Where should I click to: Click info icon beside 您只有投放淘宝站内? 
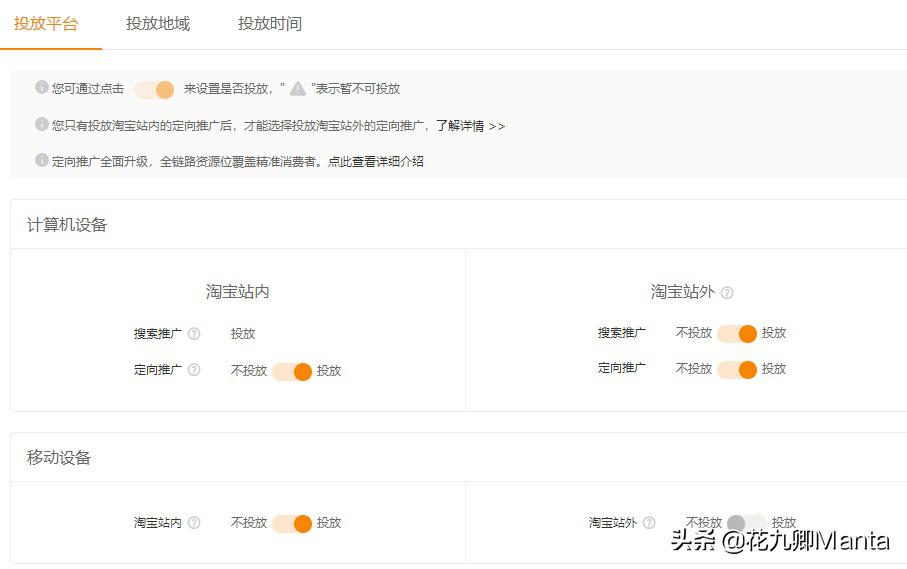click(42, 124)
